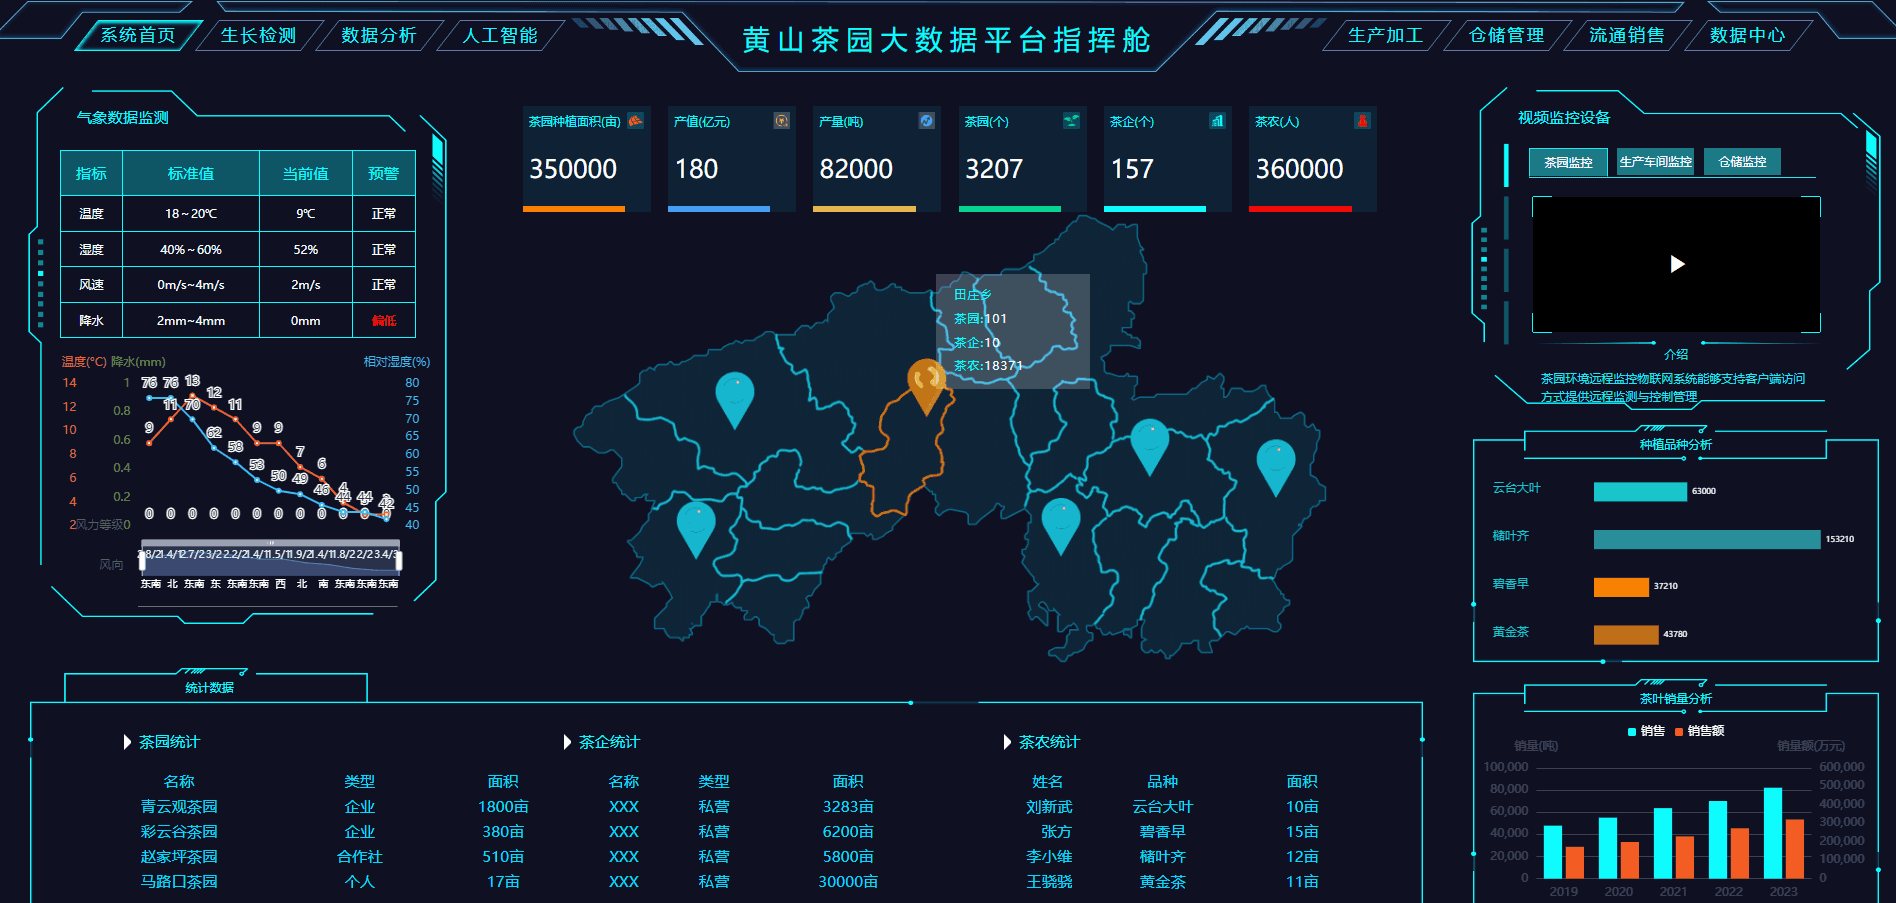Click farmer name 刘新武
Viewport: 1896px width, 903px height.
point(1049,807)
